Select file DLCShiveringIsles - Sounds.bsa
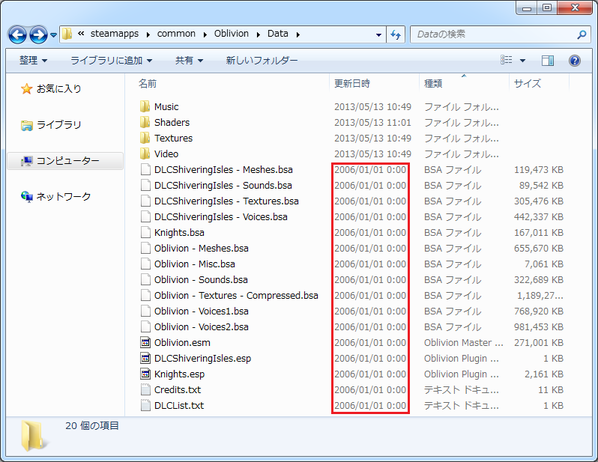The image size is (598, 462). [x=223, y=185]
